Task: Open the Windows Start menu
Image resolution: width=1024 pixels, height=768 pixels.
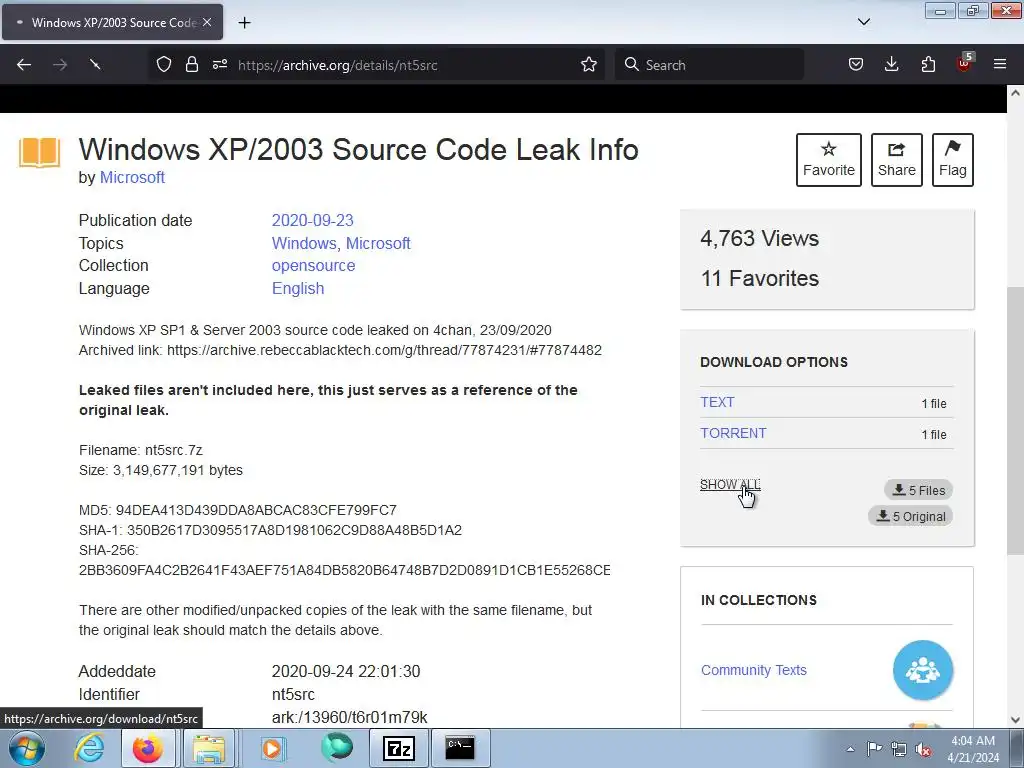Action: (x=27, y=748)
